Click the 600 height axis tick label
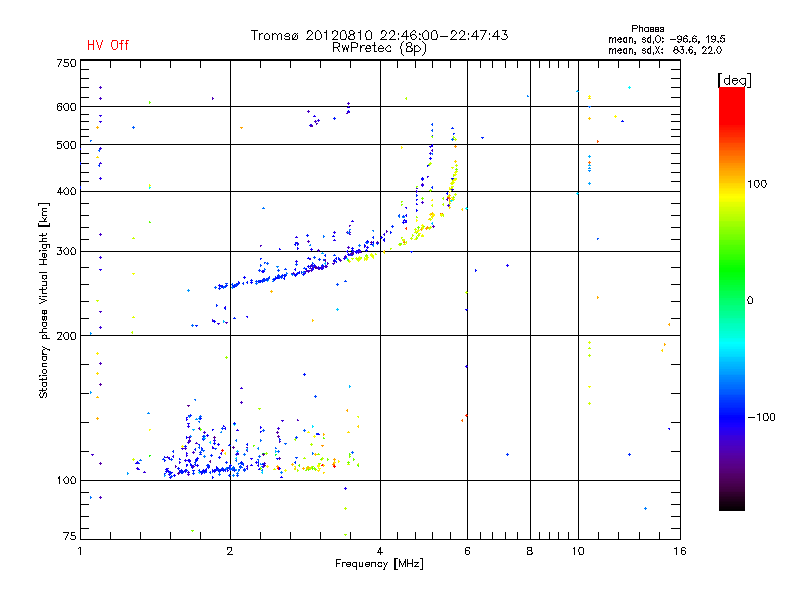Image resolution: width=800 pixels, height=600 pixels. [66, 107]
